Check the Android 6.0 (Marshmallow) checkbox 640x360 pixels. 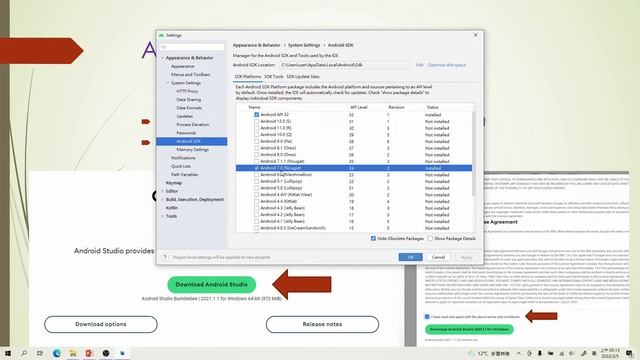256,175
